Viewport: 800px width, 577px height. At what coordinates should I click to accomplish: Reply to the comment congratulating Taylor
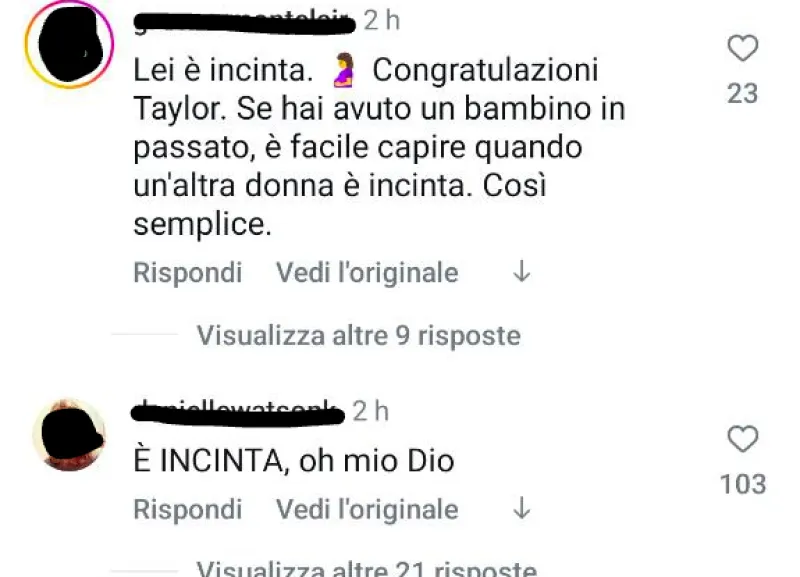coord(188,272)
